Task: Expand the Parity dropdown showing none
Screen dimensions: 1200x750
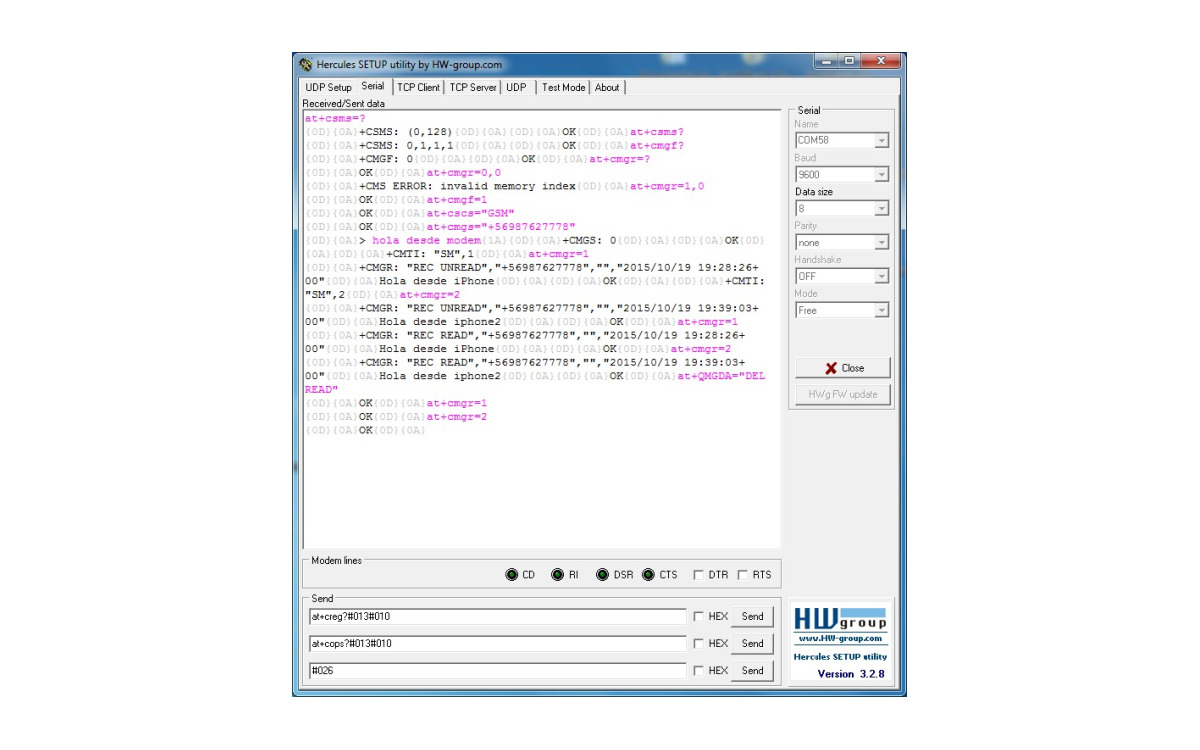Action: pyautogui.click(x=881, y=243)
